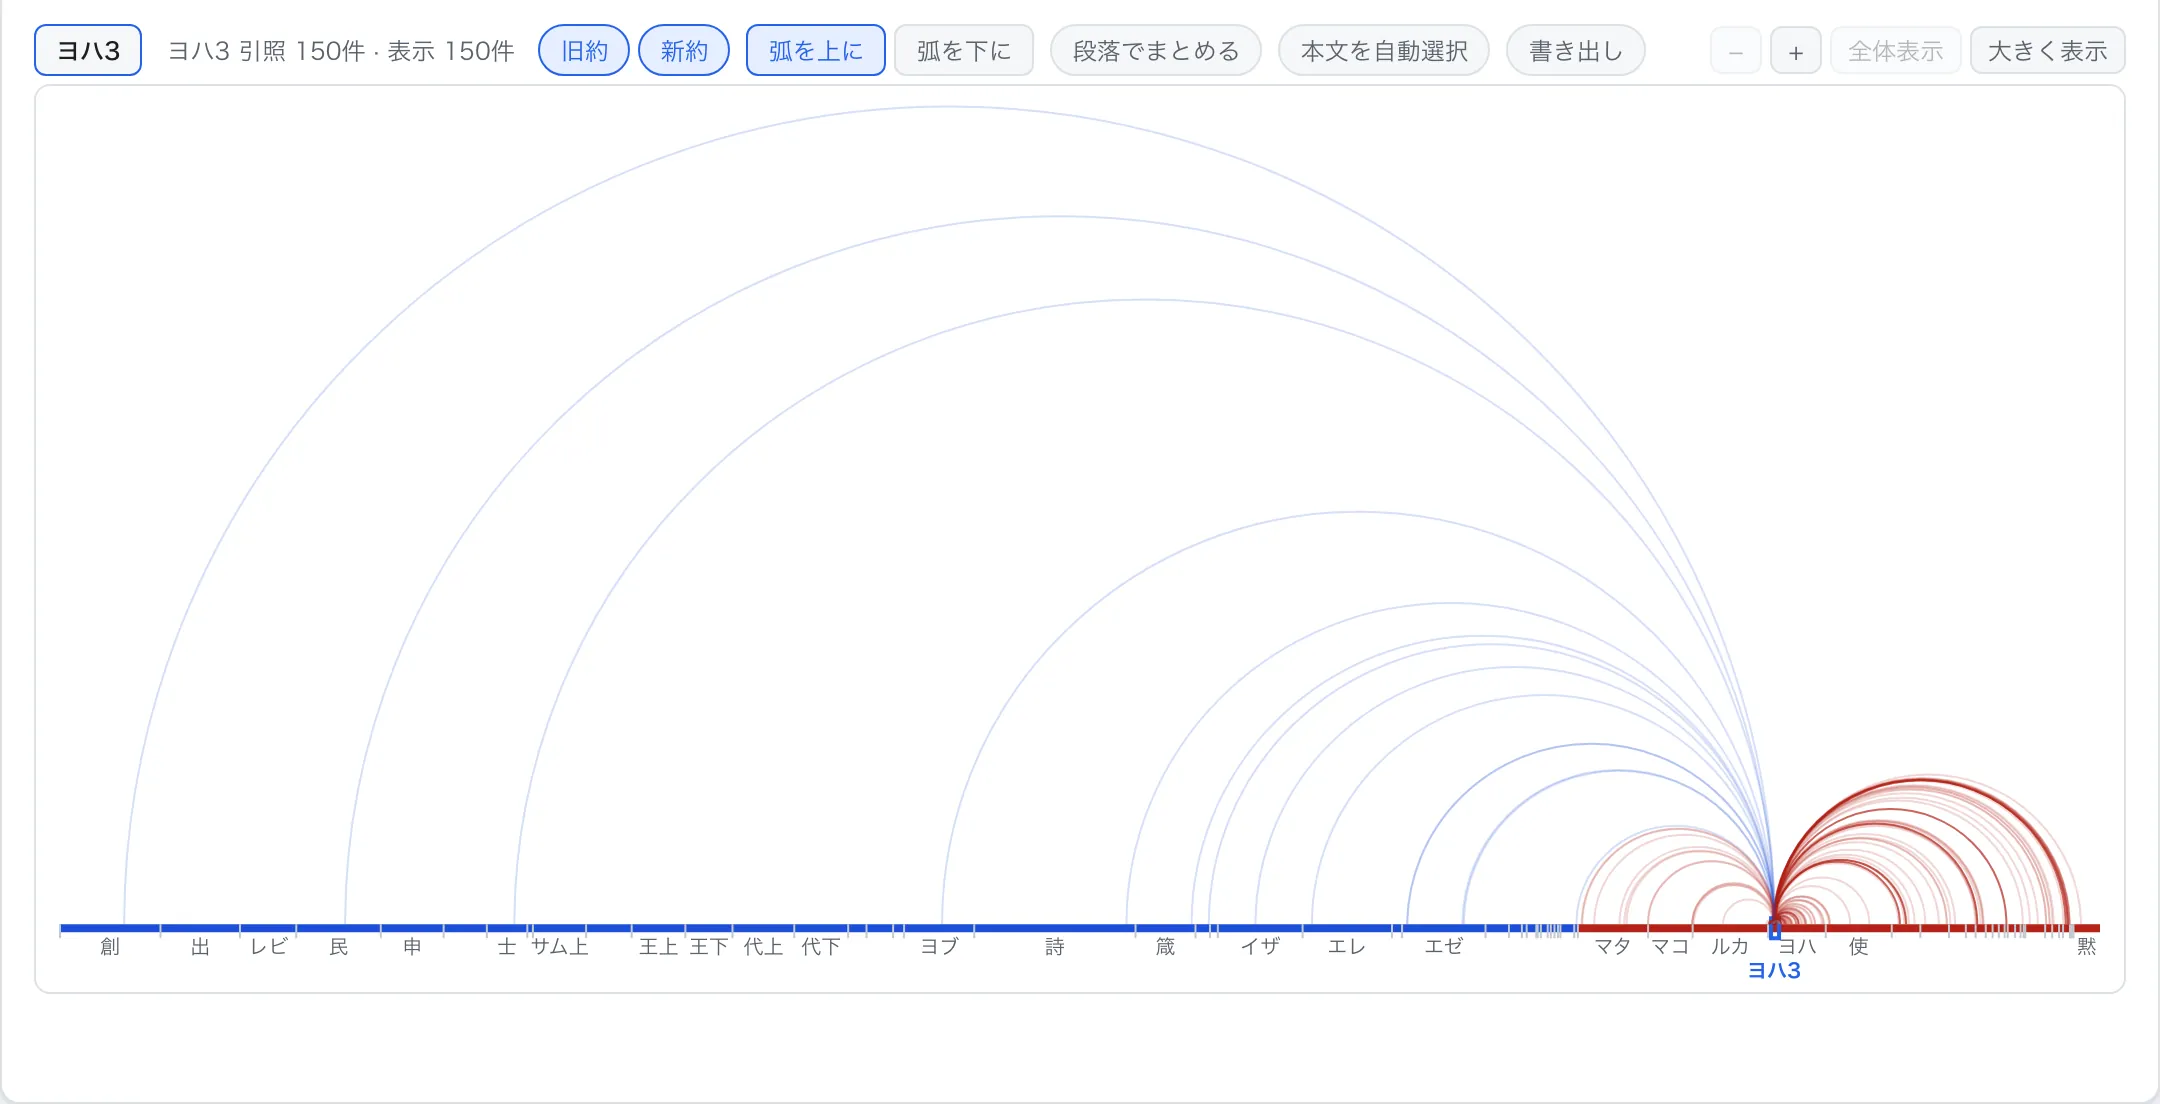
Task: Toggle the 新約 filter pill
Action: pyautogui.click(x=684, y=51)
